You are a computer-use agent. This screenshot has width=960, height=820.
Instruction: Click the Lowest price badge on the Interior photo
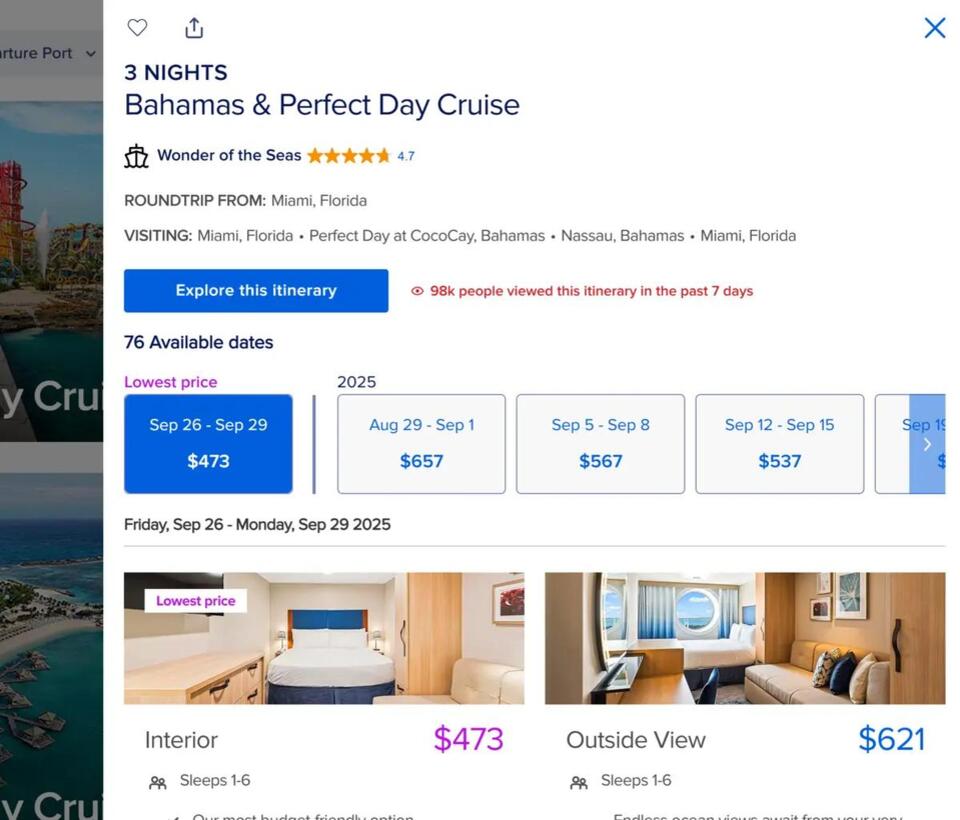pos(194,600)
